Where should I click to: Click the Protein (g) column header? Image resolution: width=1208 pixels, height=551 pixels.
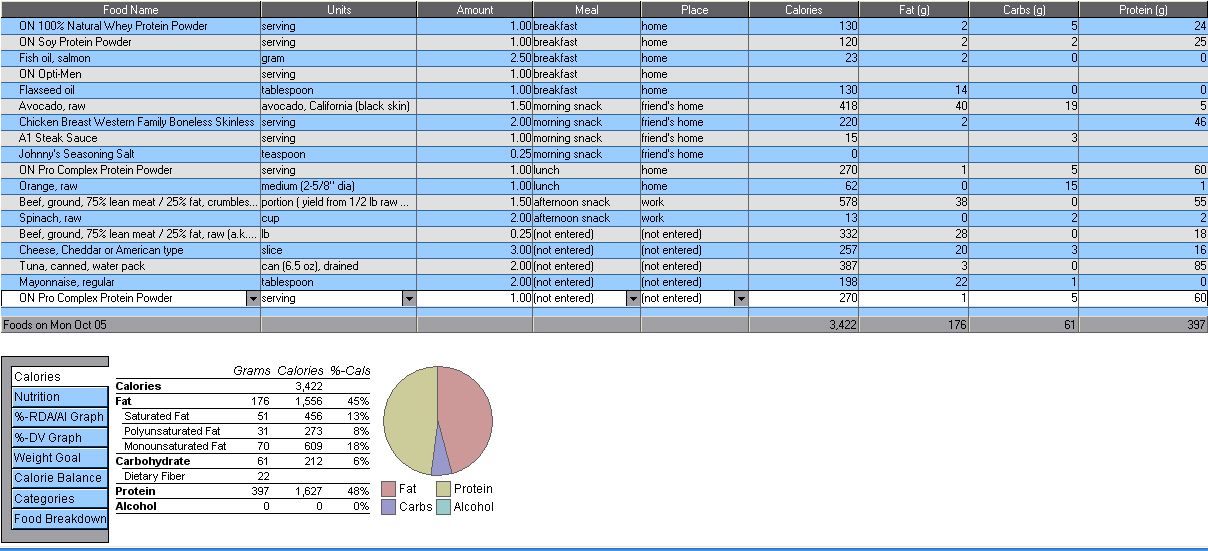[1143, 10]
